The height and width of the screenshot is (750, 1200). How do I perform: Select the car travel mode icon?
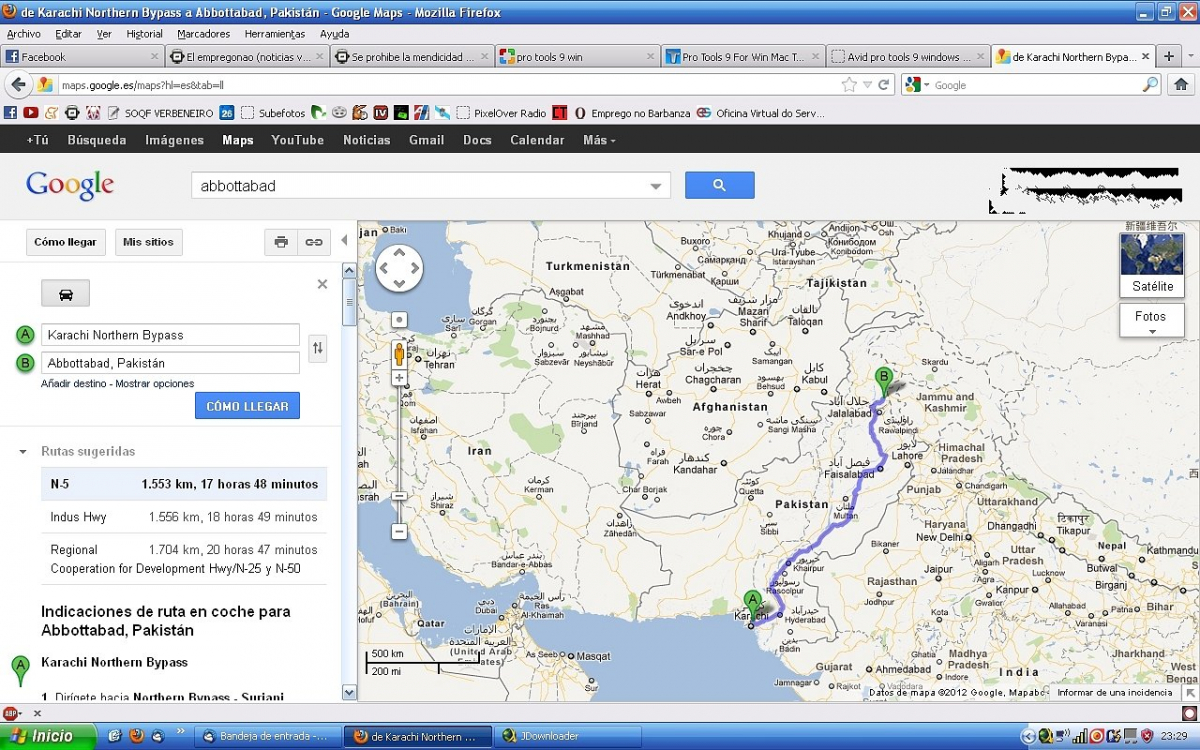coord(66,294)
